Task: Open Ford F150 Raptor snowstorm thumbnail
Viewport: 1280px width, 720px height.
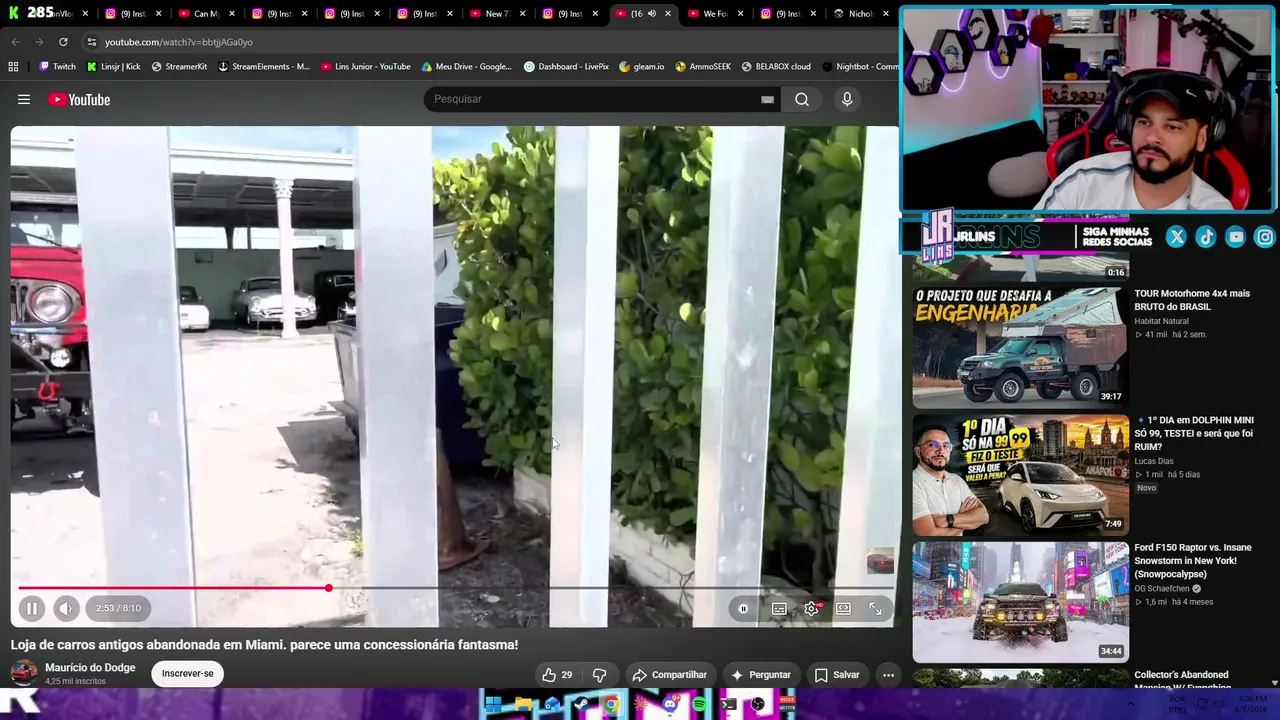Action: coord(1020,602)
